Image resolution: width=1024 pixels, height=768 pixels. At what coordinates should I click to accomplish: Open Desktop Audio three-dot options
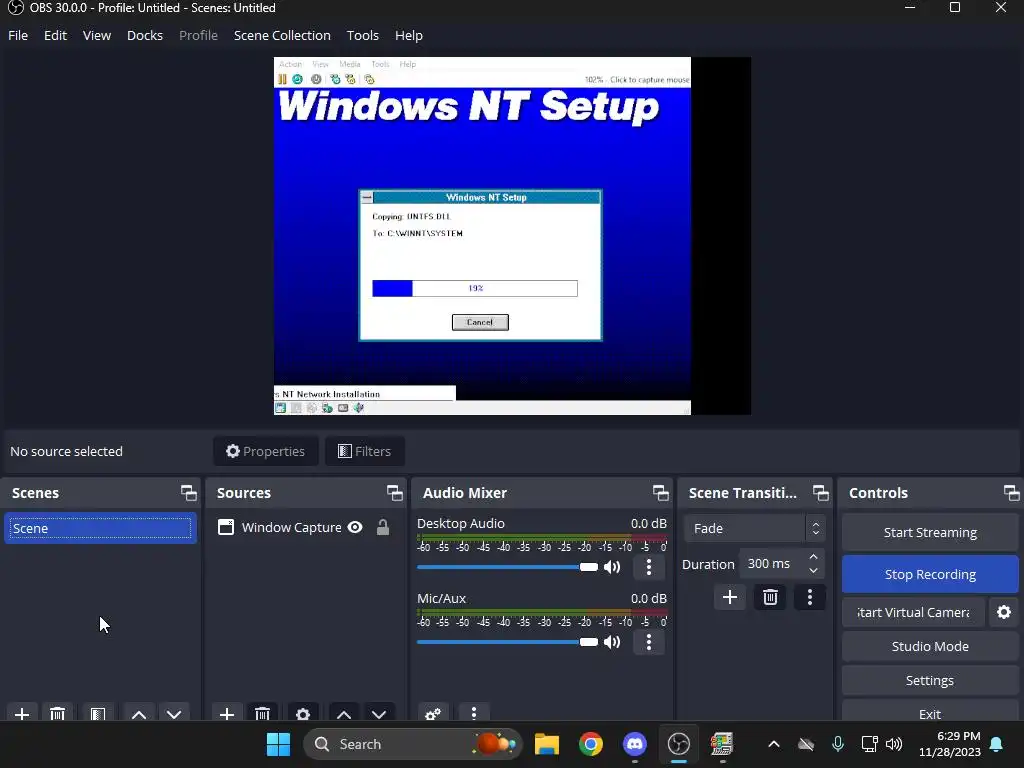(648, 567)
